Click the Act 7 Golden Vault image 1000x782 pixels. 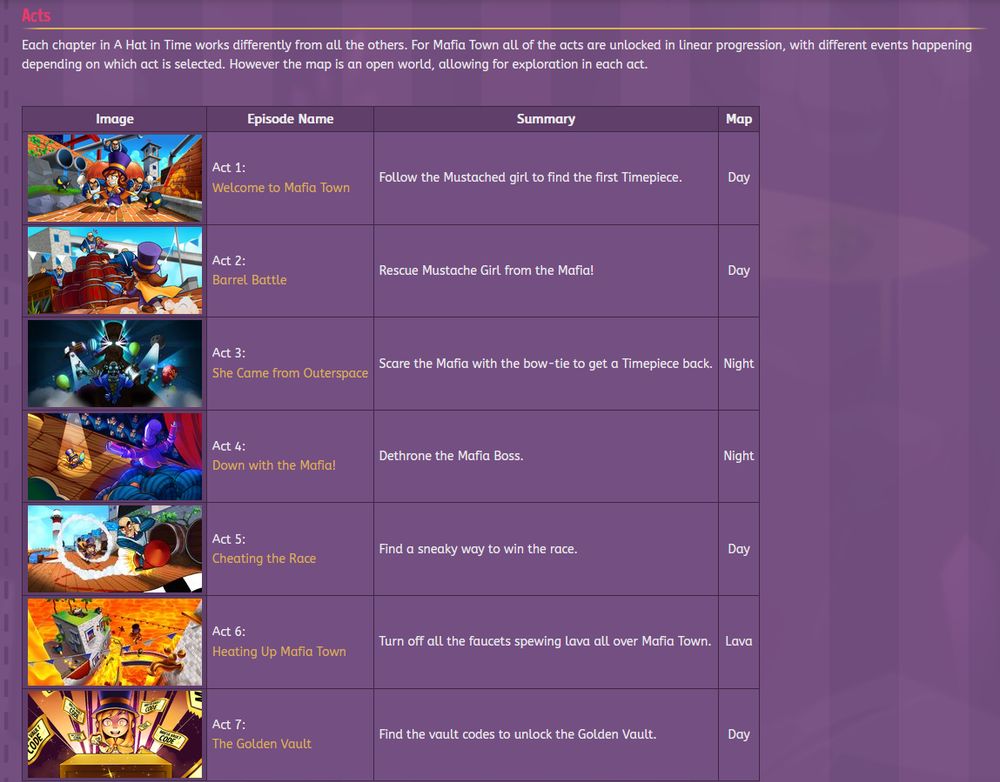click(115, 734)
